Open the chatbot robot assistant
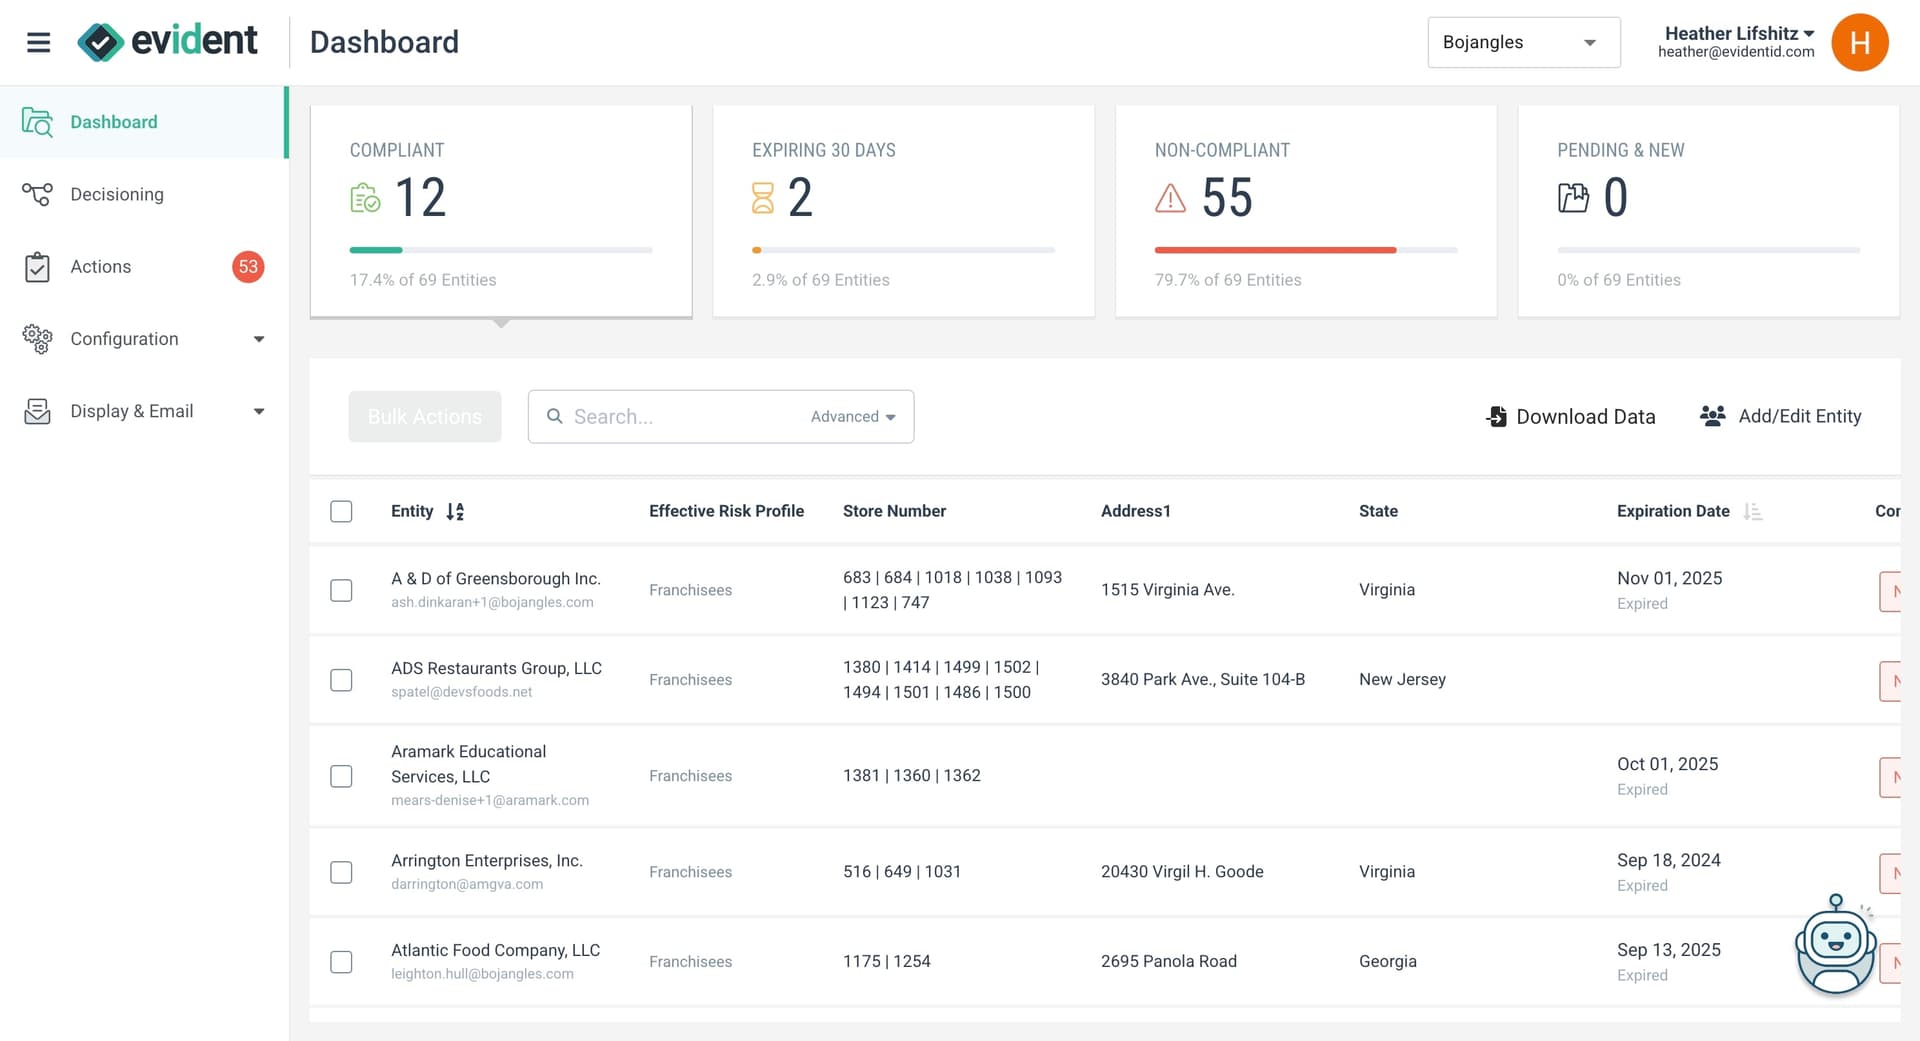The image size is (1920, 1041). tap(1835, 944)
